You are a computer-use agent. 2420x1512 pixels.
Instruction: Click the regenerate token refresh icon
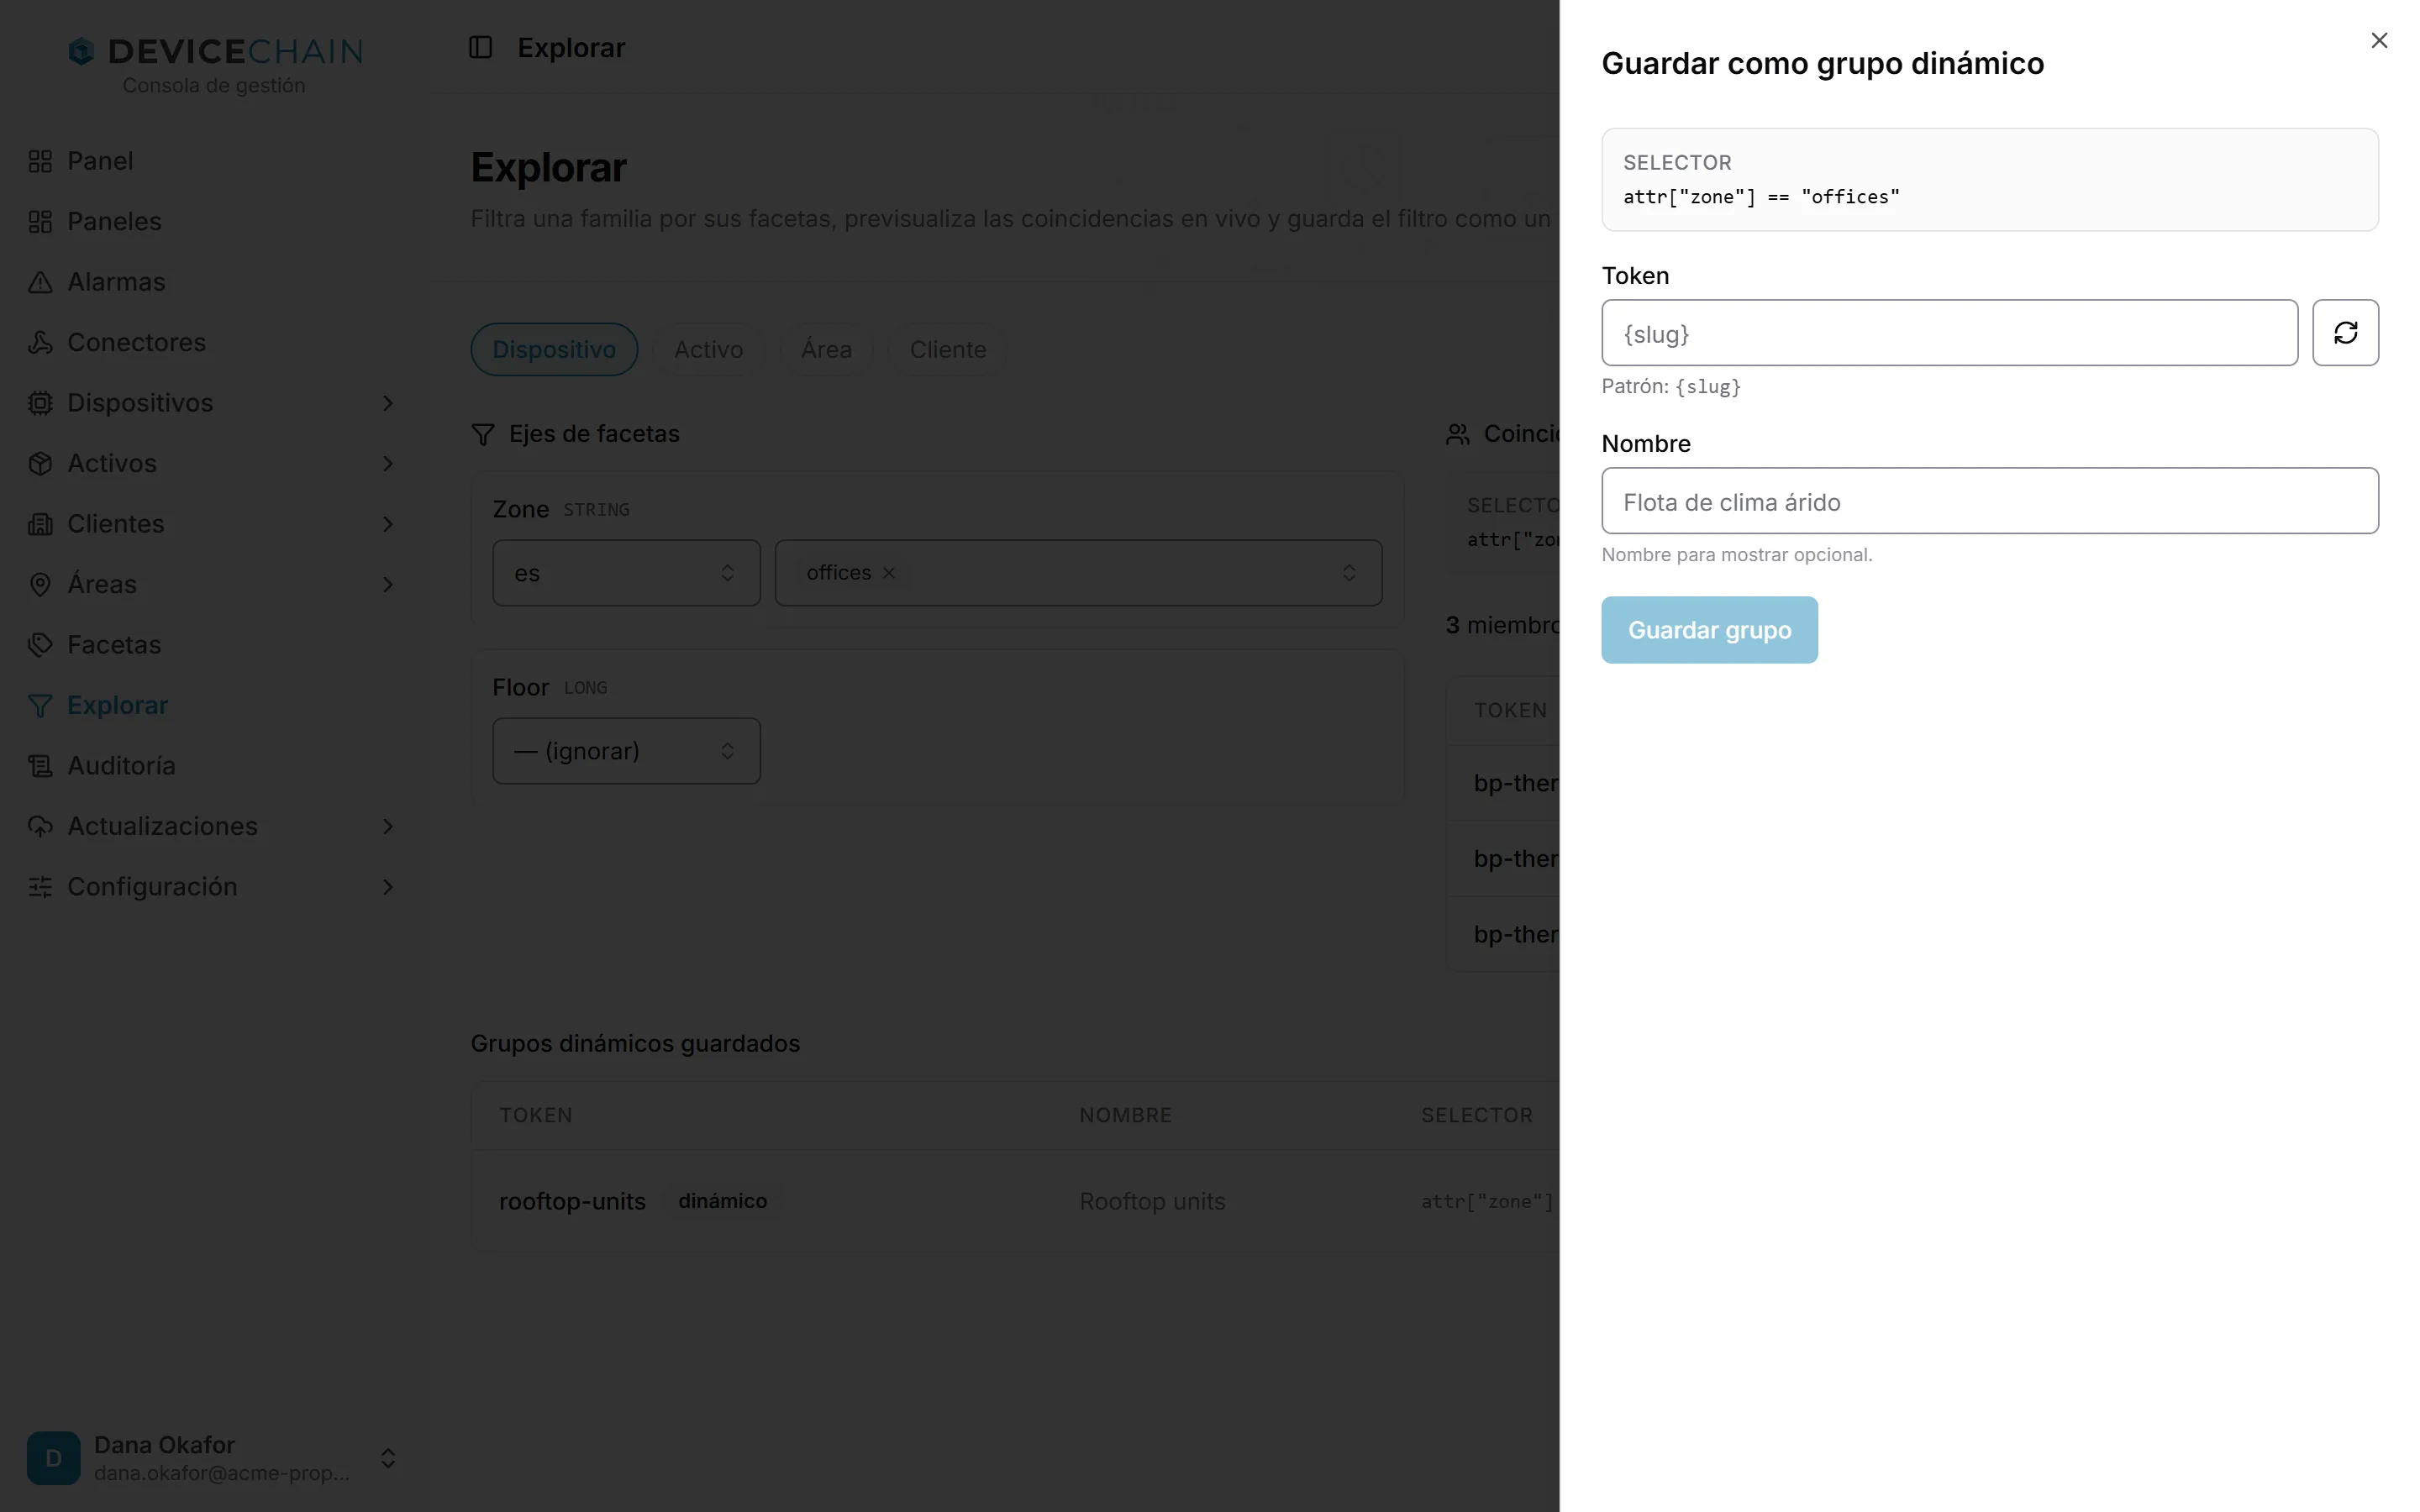click(2345, 333)
